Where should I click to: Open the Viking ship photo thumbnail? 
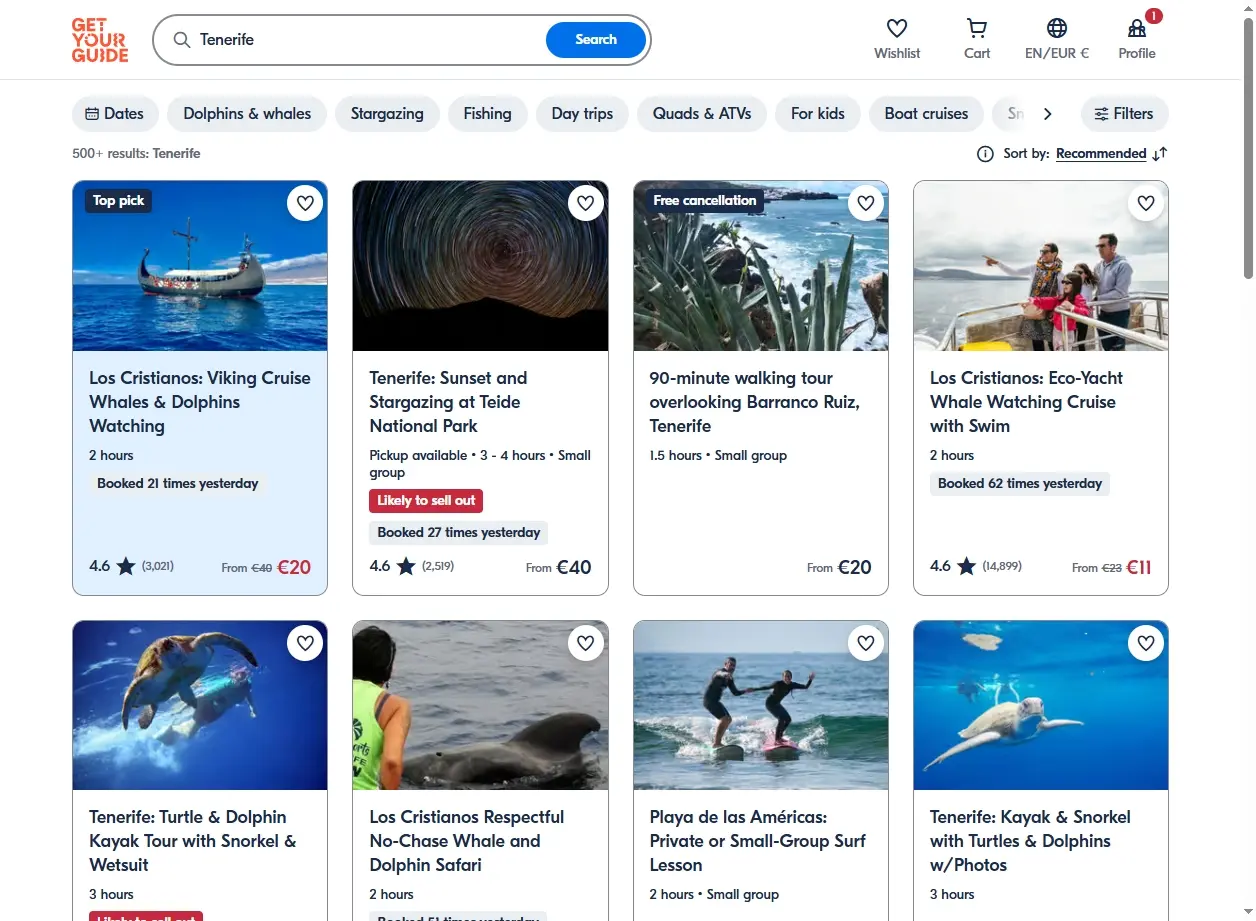200,266
